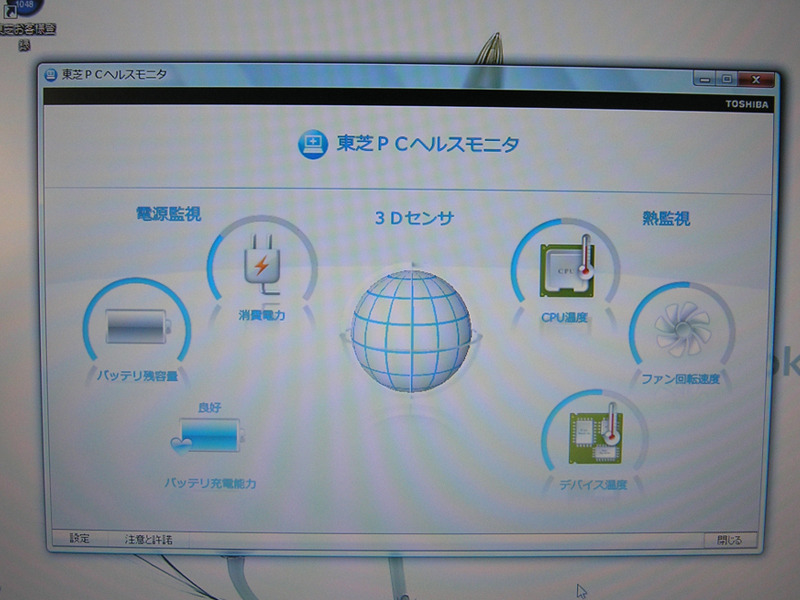Close the window with X button
Image resolution: width=800 pixels, height=600 pixels.
pos(757,80)
